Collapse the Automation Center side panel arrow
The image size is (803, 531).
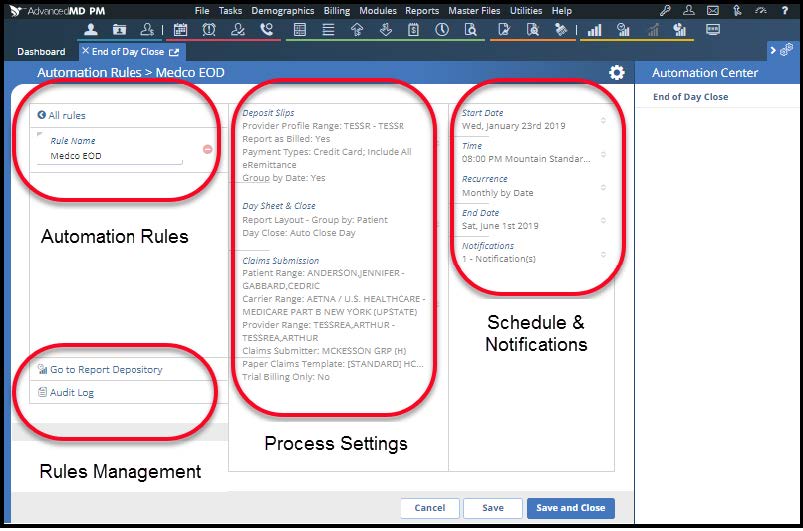pyautogui.click(x=773, y=50)
